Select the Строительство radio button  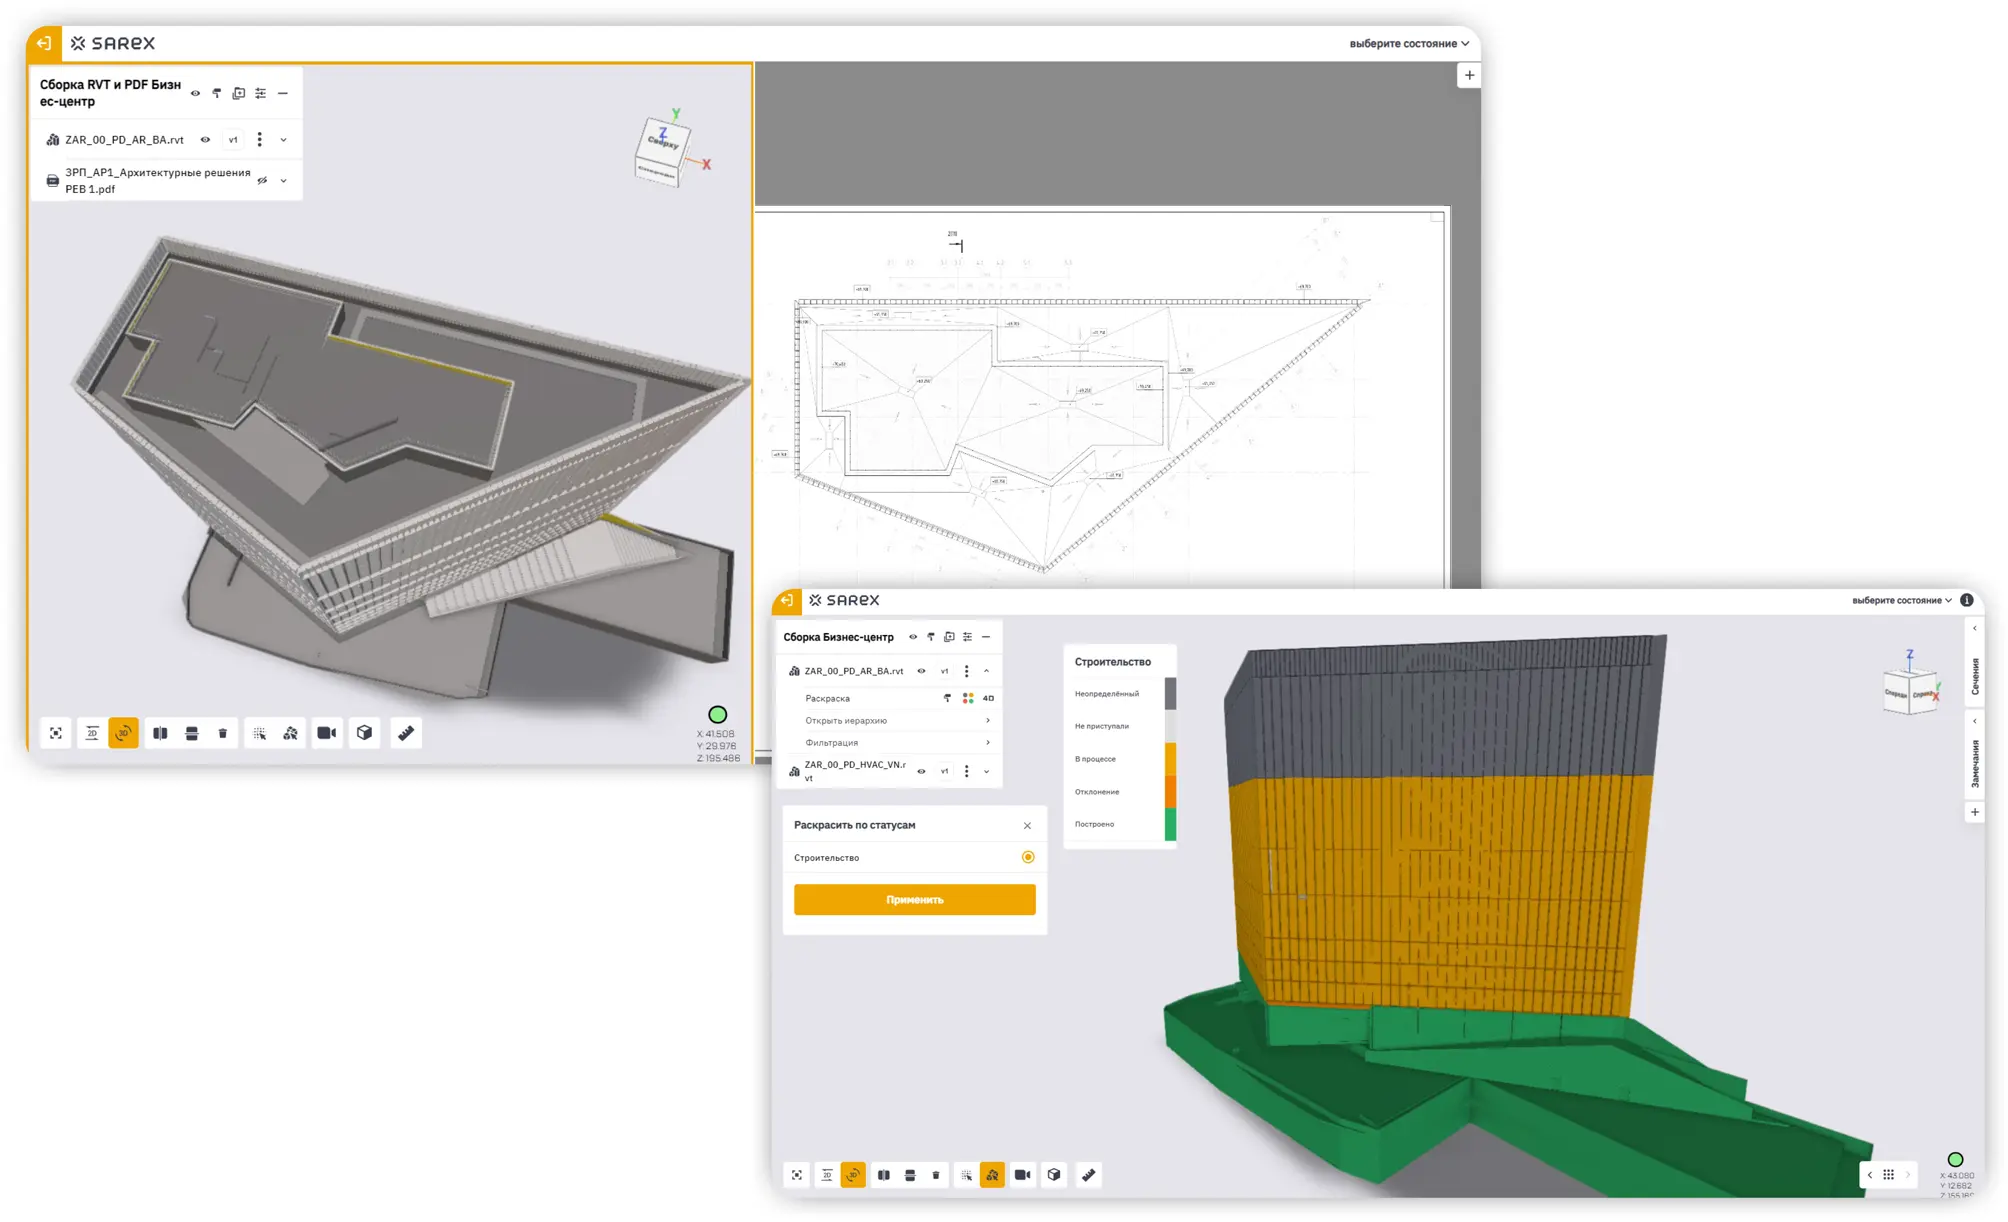click(1028, 857)
